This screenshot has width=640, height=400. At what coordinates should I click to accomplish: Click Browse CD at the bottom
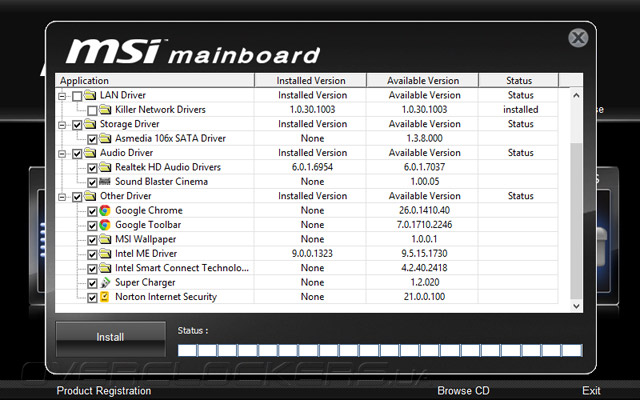[463, 391]
